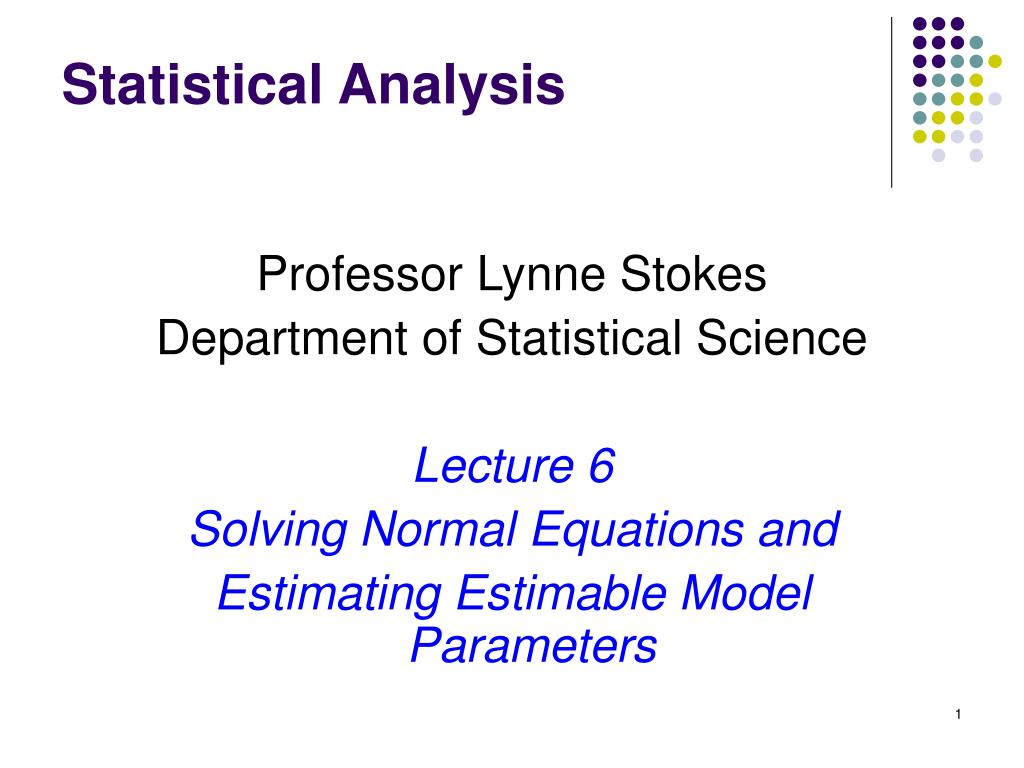Click "Department of Statistical Science" text

[512, 338]
